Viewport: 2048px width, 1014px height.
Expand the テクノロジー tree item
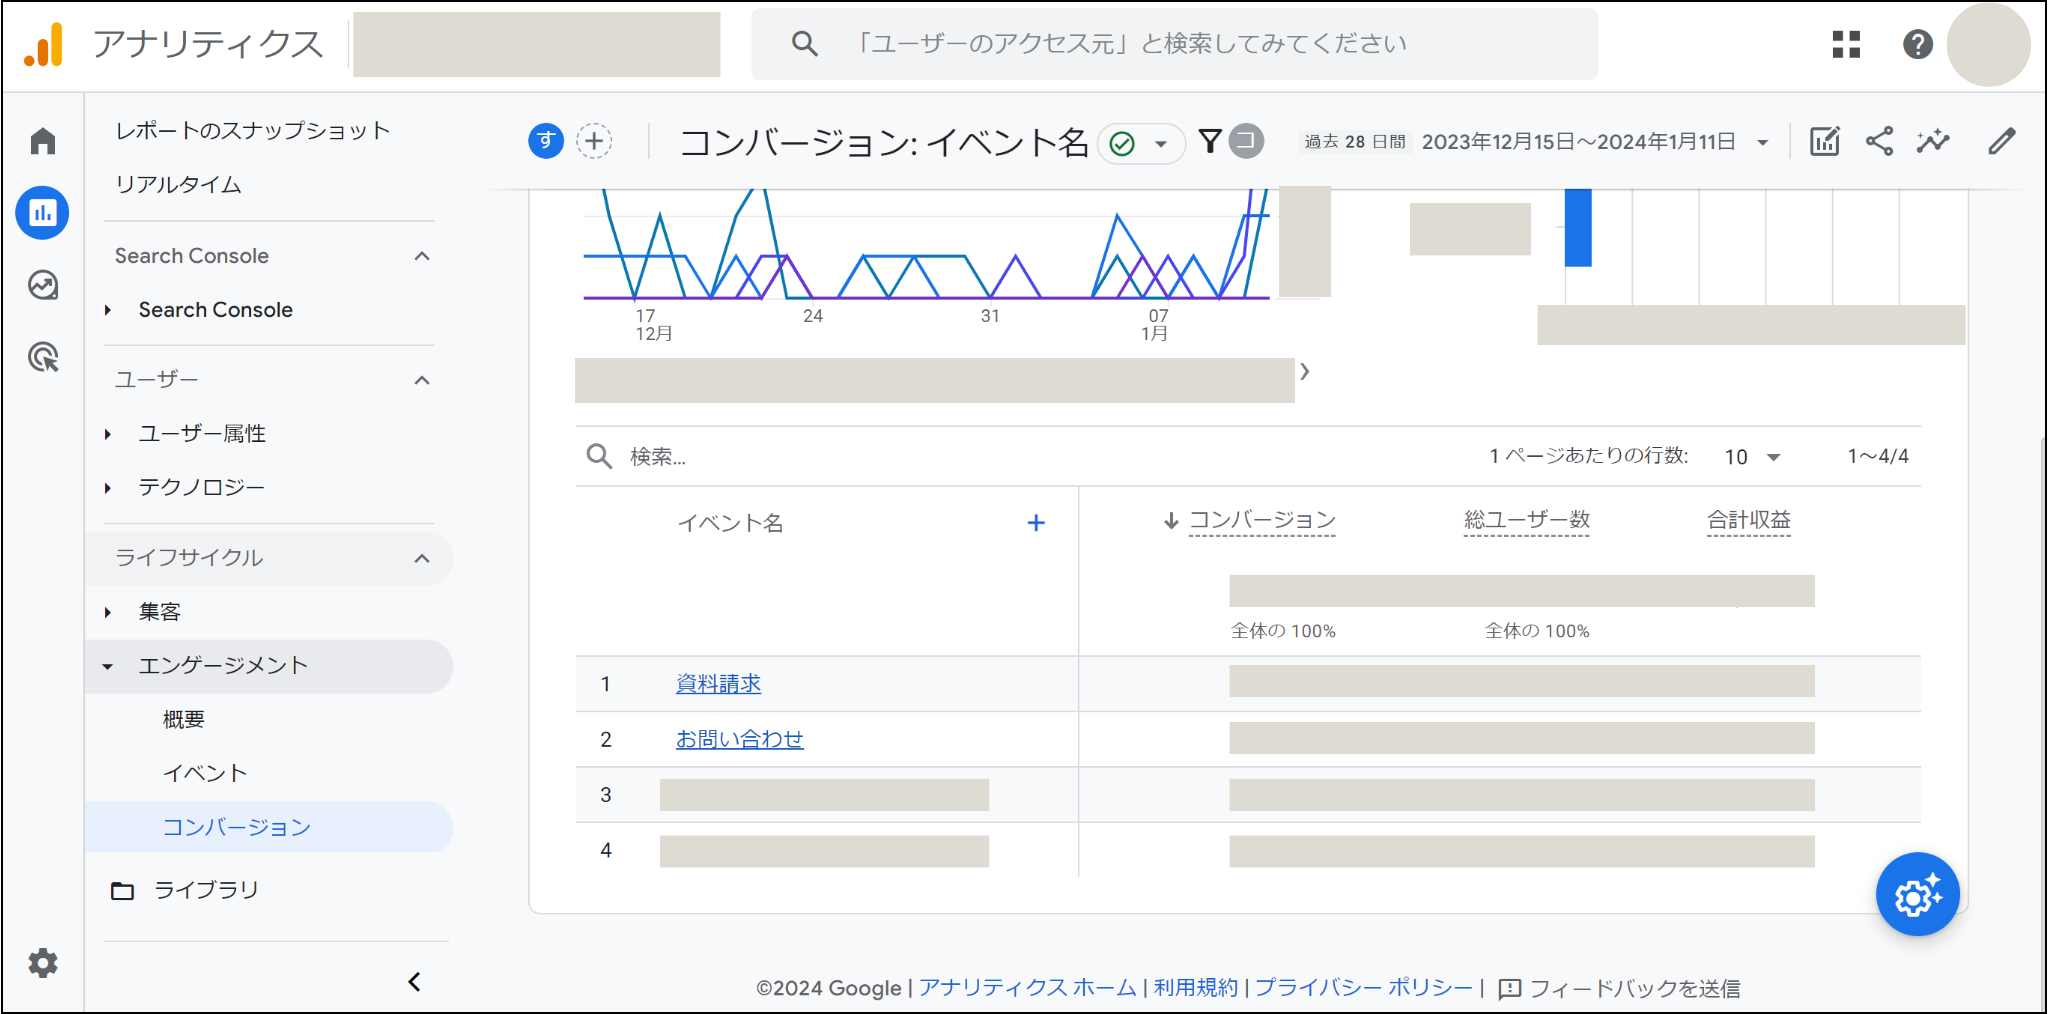point(108,488)
